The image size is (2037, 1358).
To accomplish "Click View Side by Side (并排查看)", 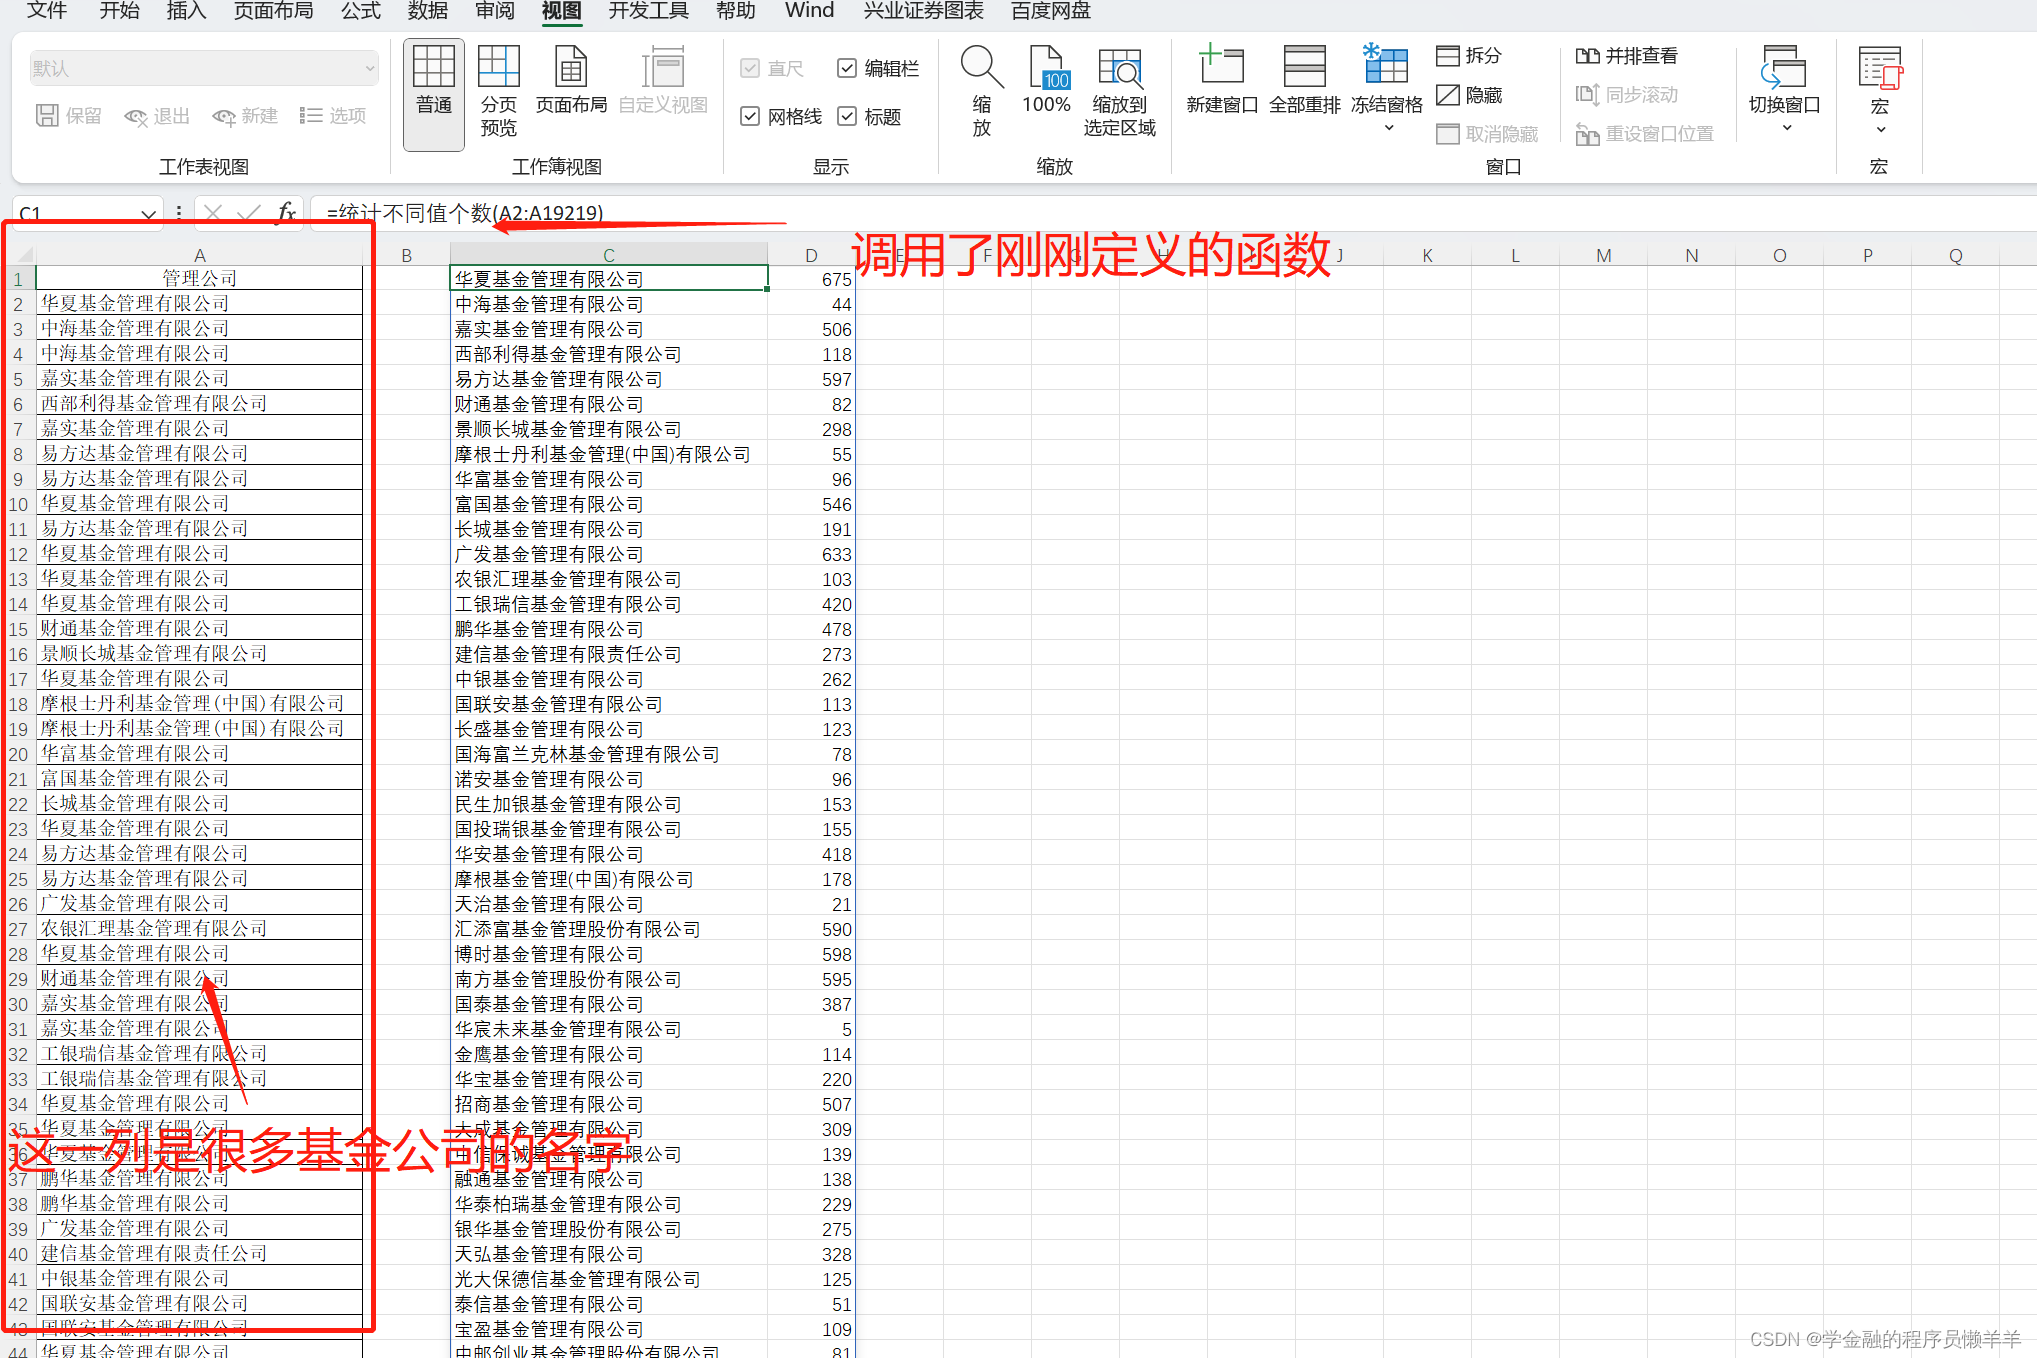I will [x=1627, y=56].
